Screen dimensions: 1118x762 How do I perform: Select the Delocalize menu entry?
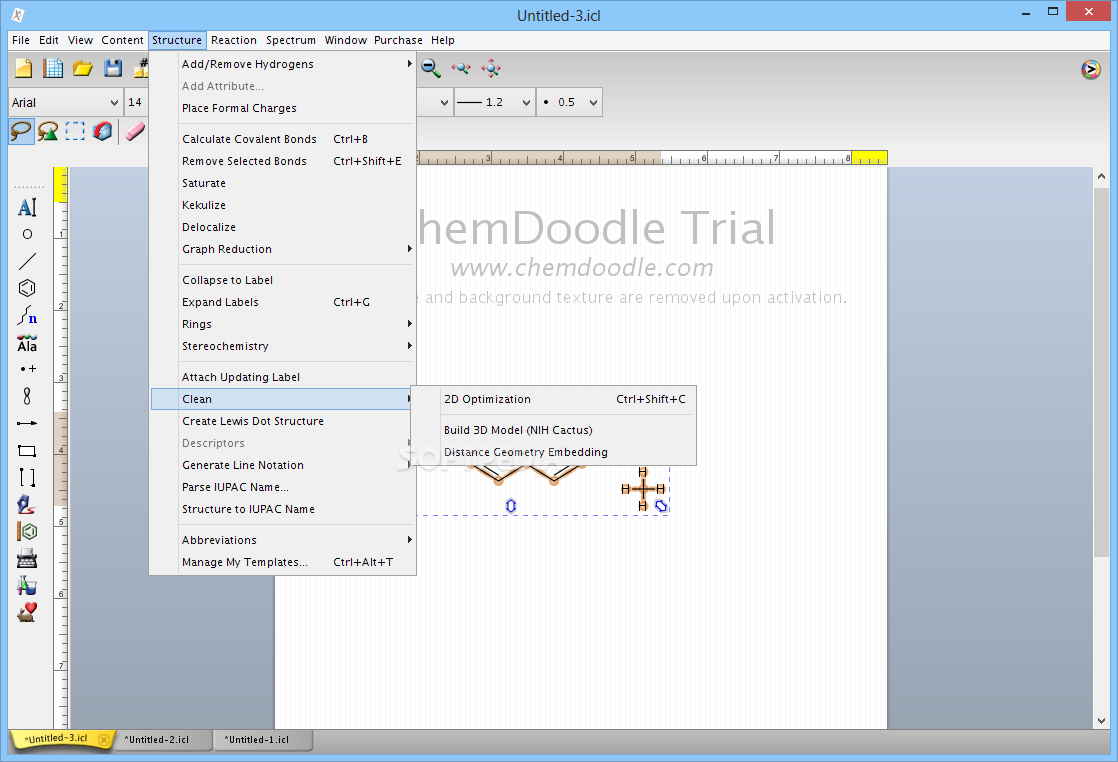283,227
